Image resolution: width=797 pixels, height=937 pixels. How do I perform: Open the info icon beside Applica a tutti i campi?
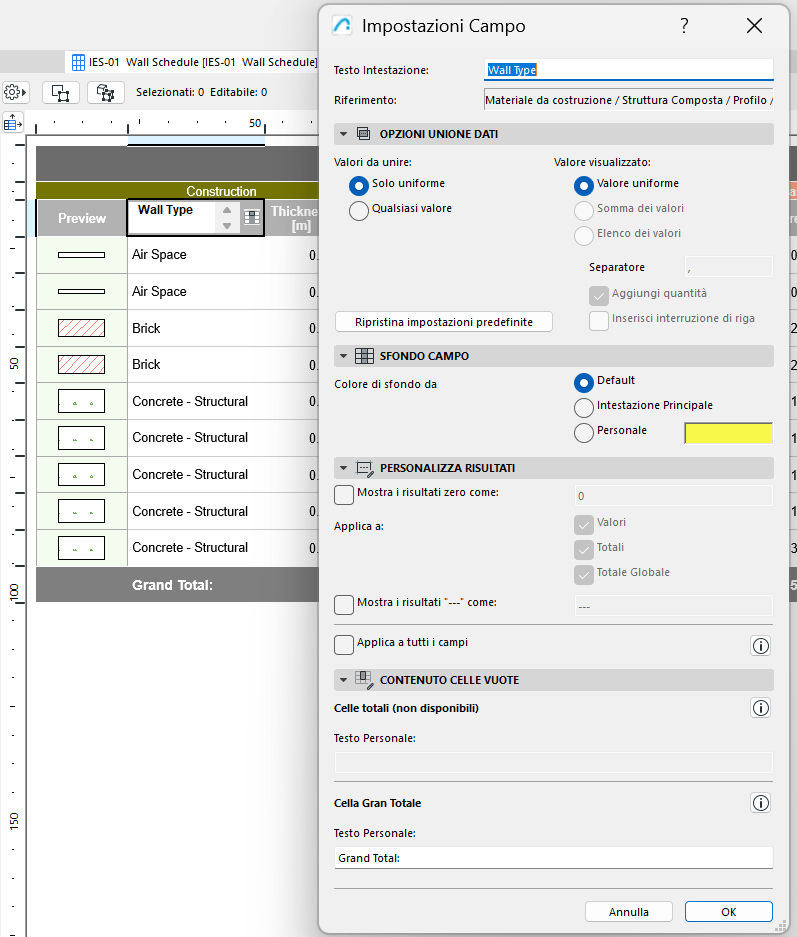[x=761, y=645]
